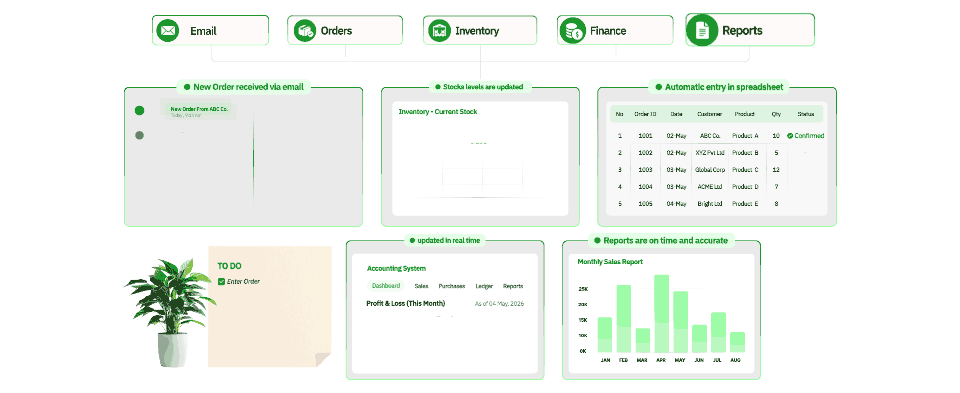Click the TO DO note heading
This screenshot has width=960, height=393.
(230, 266)
